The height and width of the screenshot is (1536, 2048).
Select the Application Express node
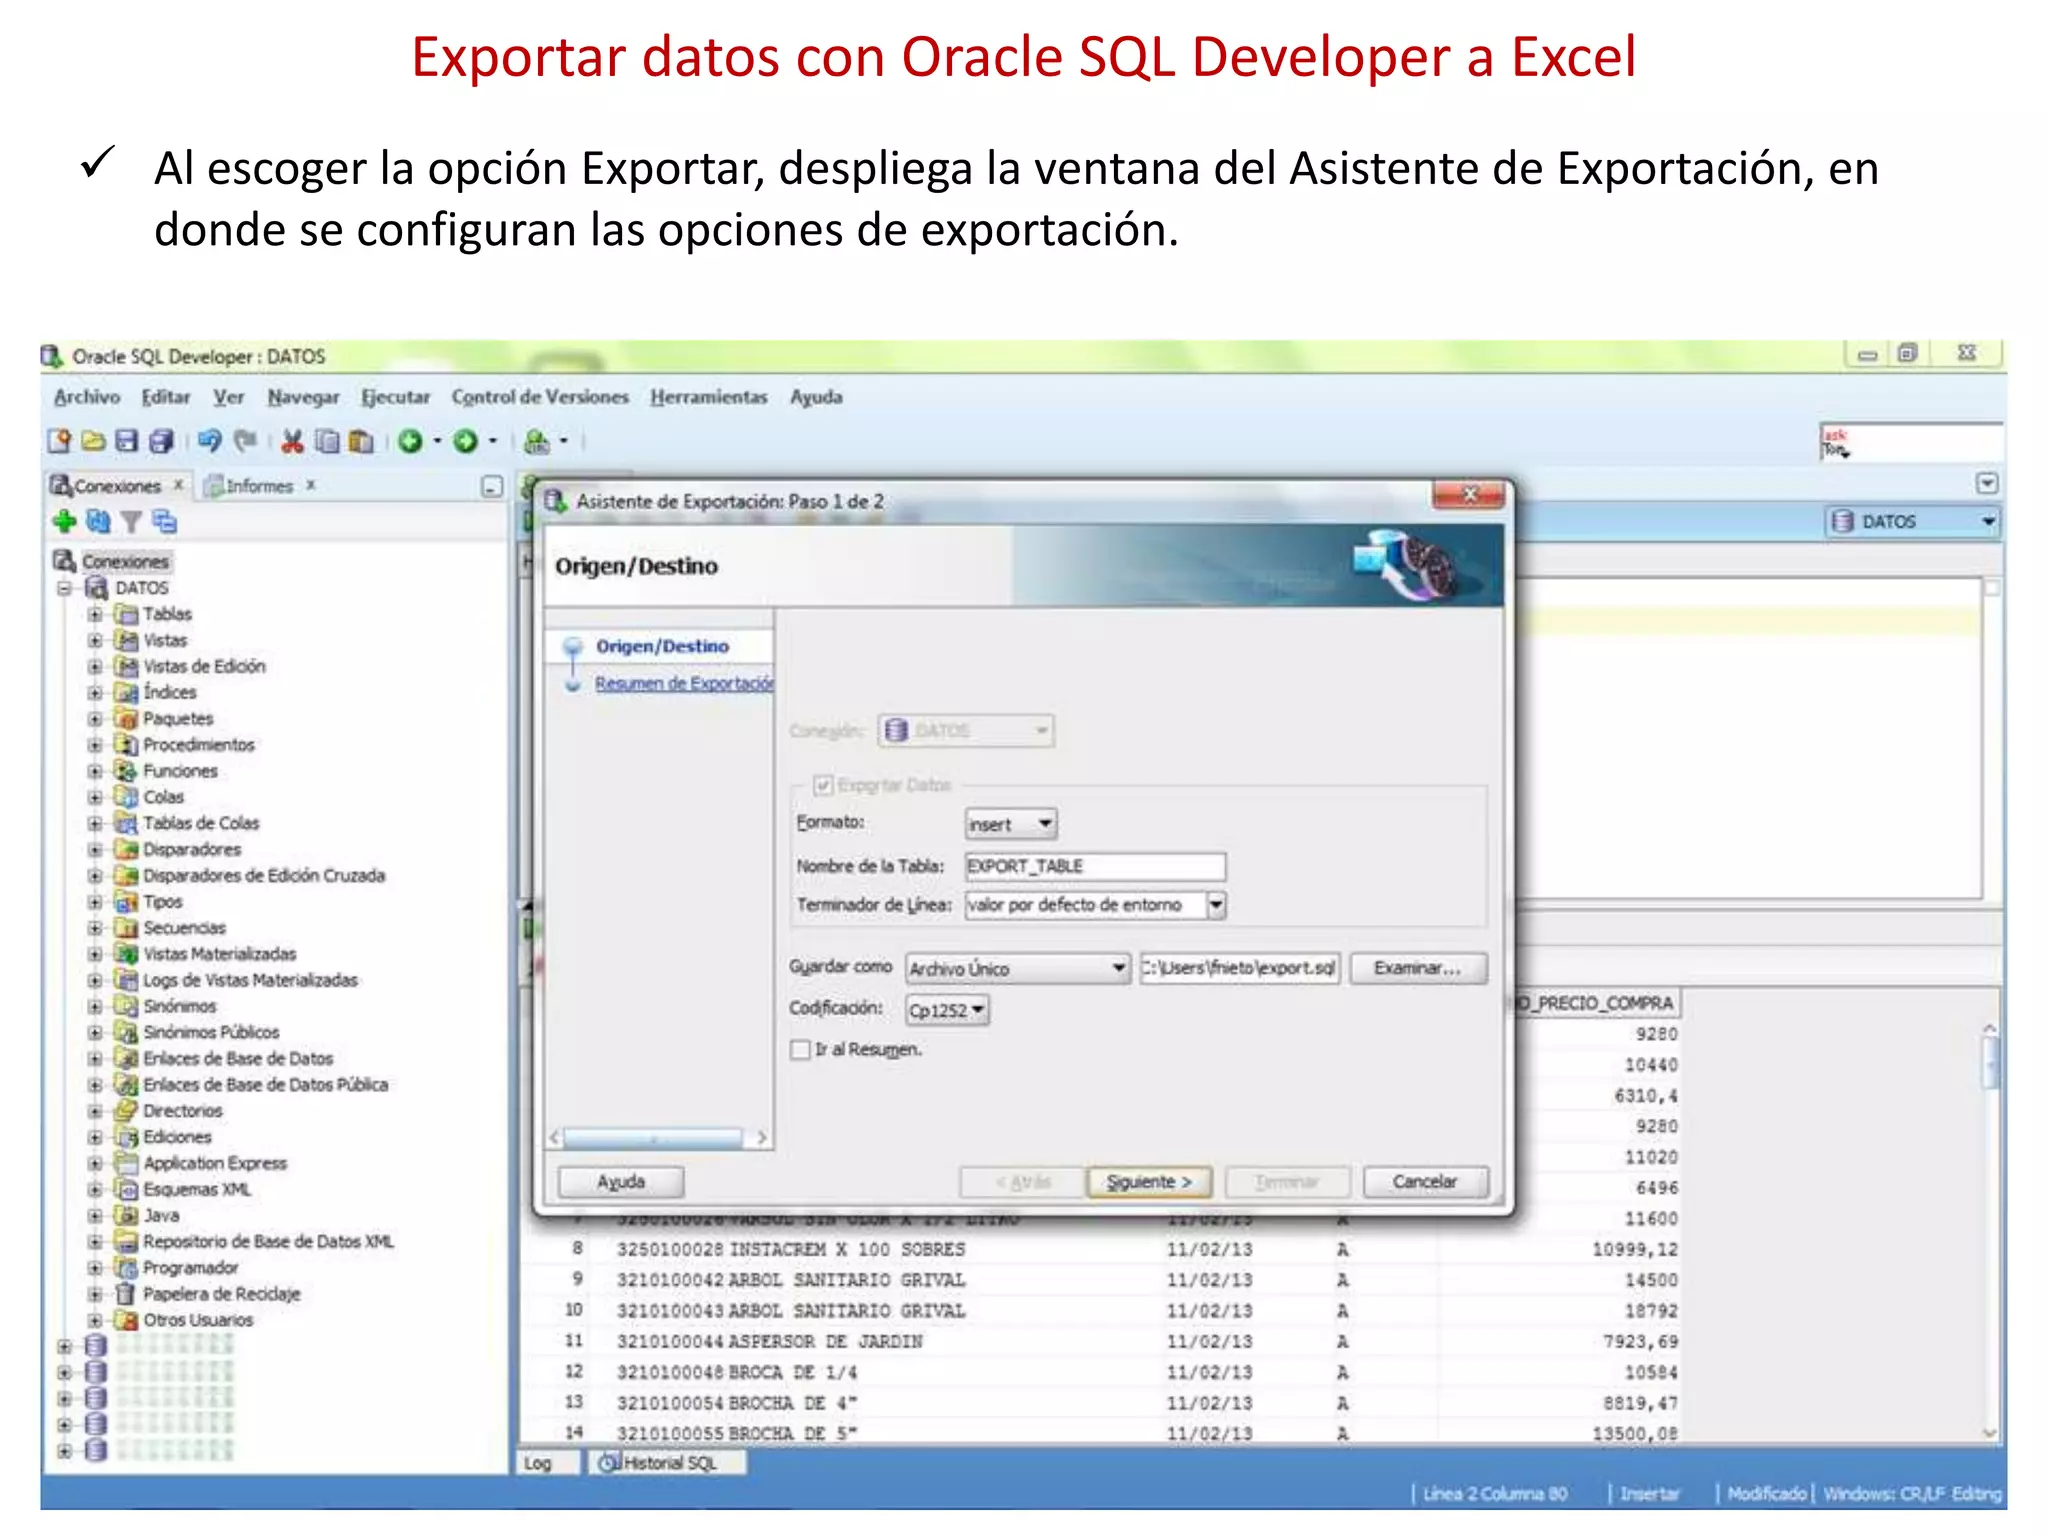tap(215, 1163)
